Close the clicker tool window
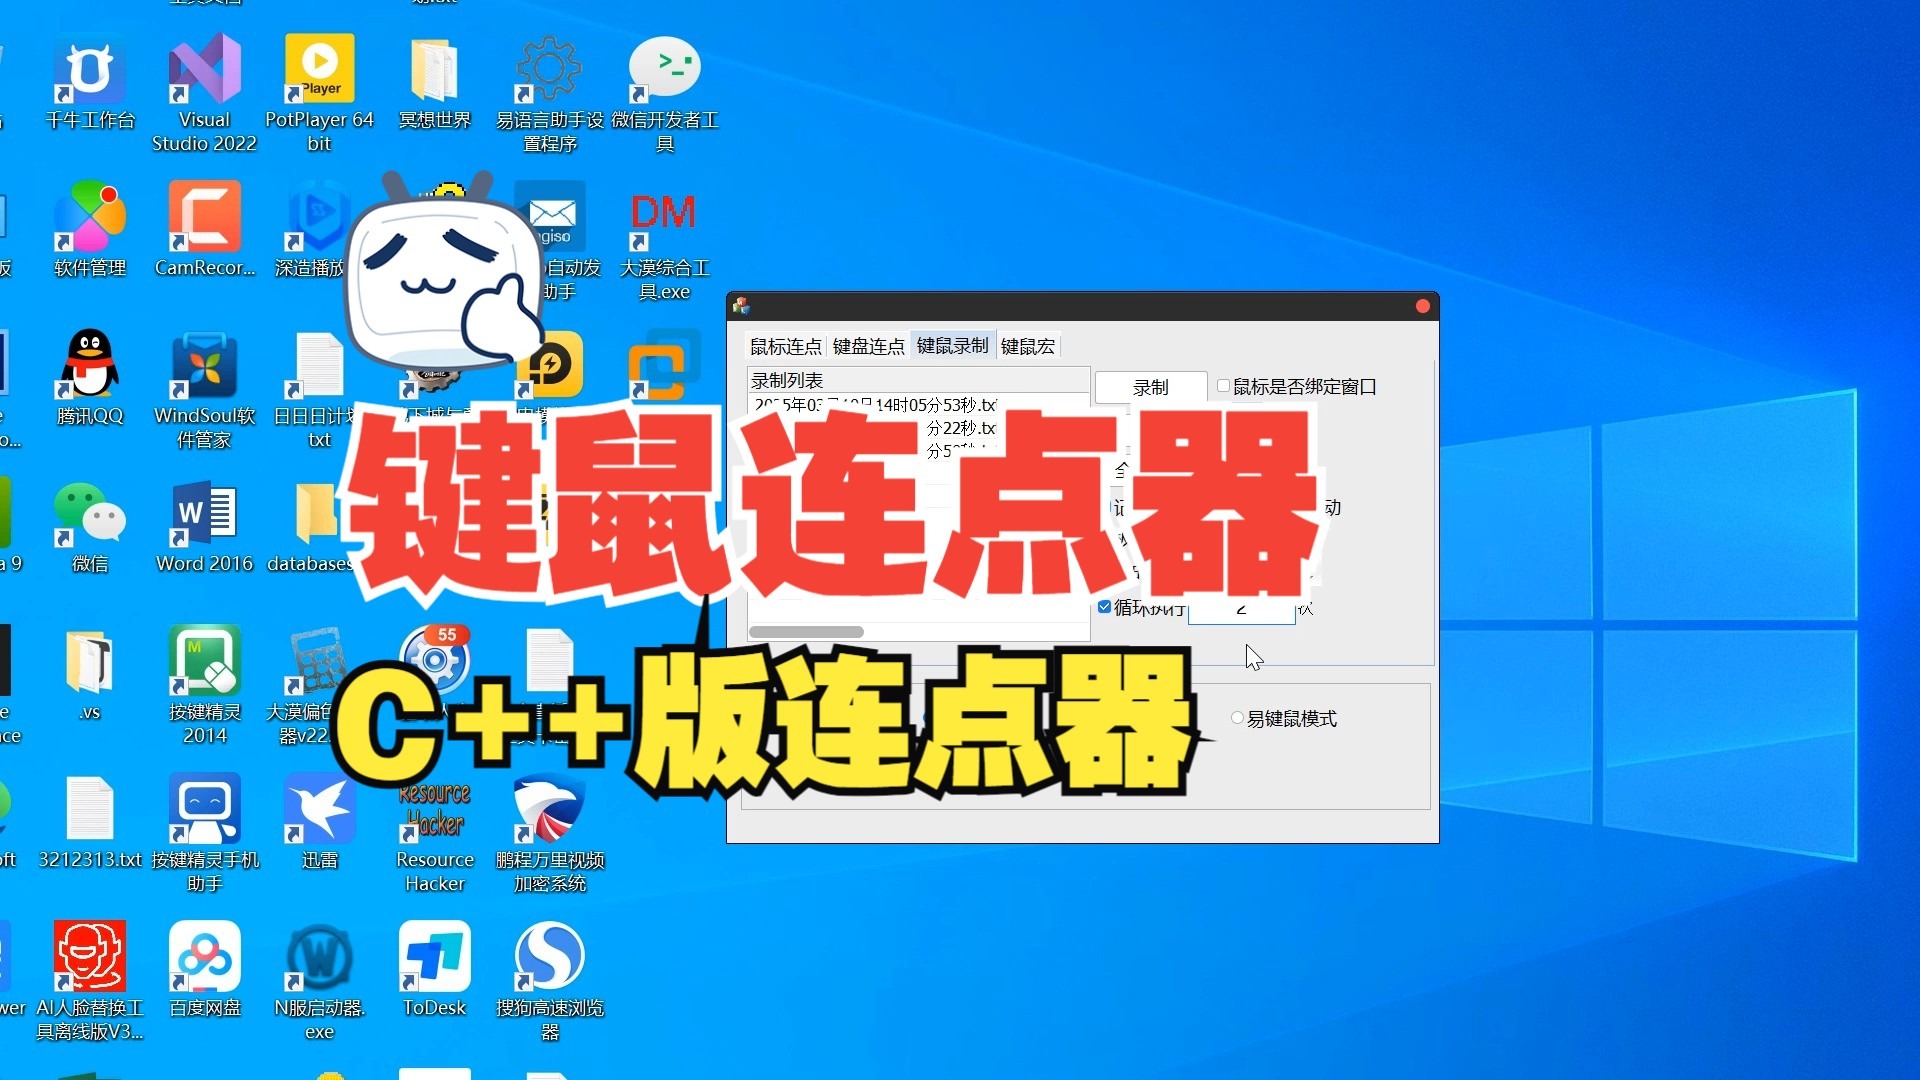 point(1422,306)
